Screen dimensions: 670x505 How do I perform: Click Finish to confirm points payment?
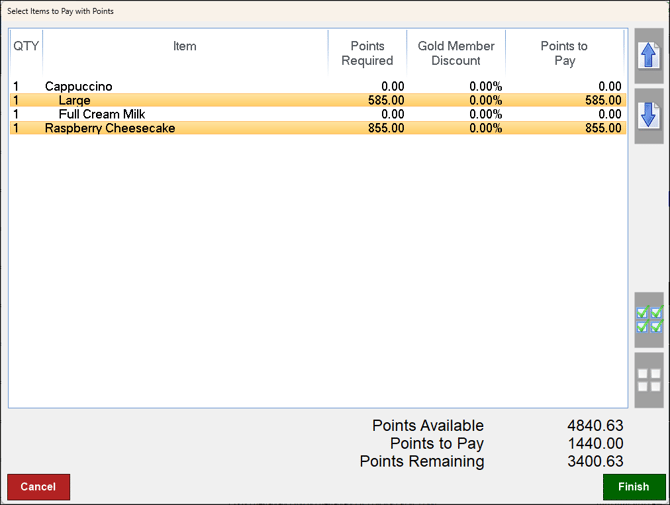click(x=634, y=487)
